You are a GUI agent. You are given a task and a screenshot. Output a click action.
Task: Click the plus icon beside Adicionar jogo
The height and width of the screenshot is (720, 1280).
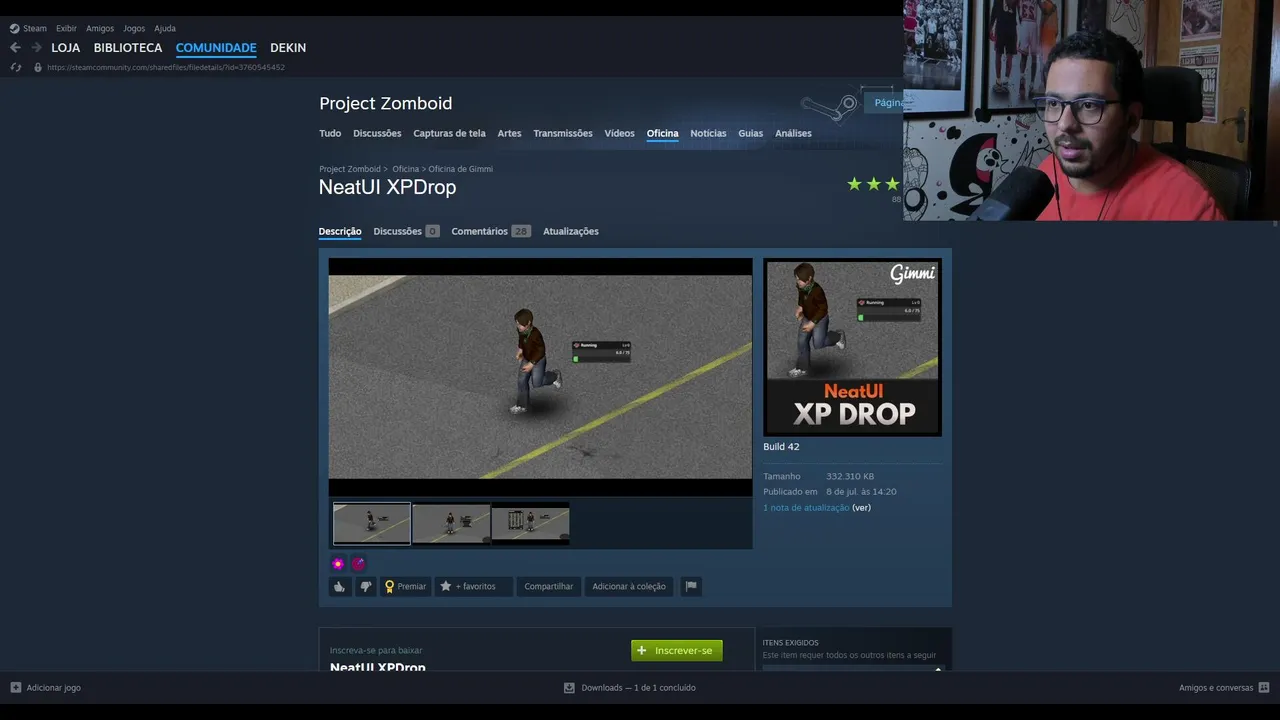(15, 688)
